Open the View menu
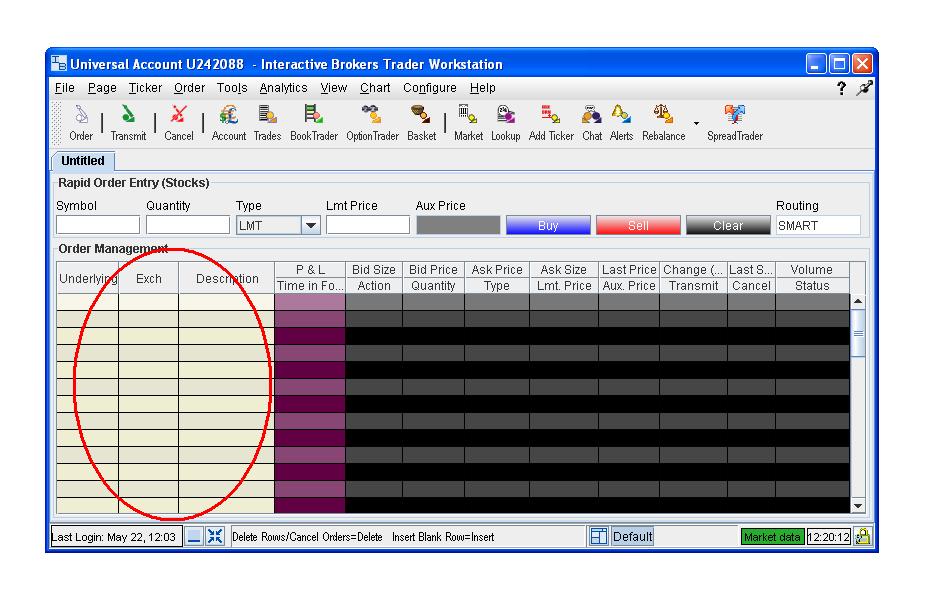Screen dimensions: 939x614 [x=334, y=88]
